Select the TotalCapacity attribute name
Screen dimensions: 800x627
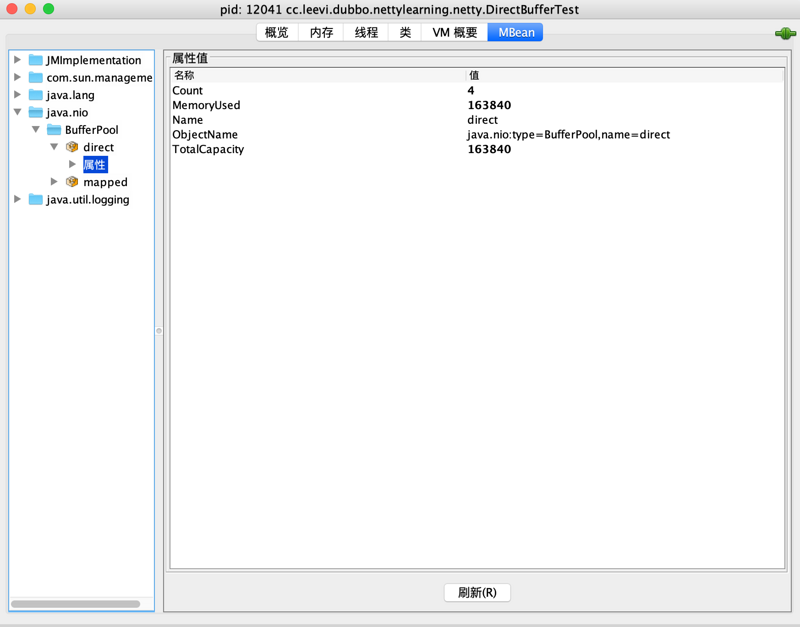(x=208, y=149)
